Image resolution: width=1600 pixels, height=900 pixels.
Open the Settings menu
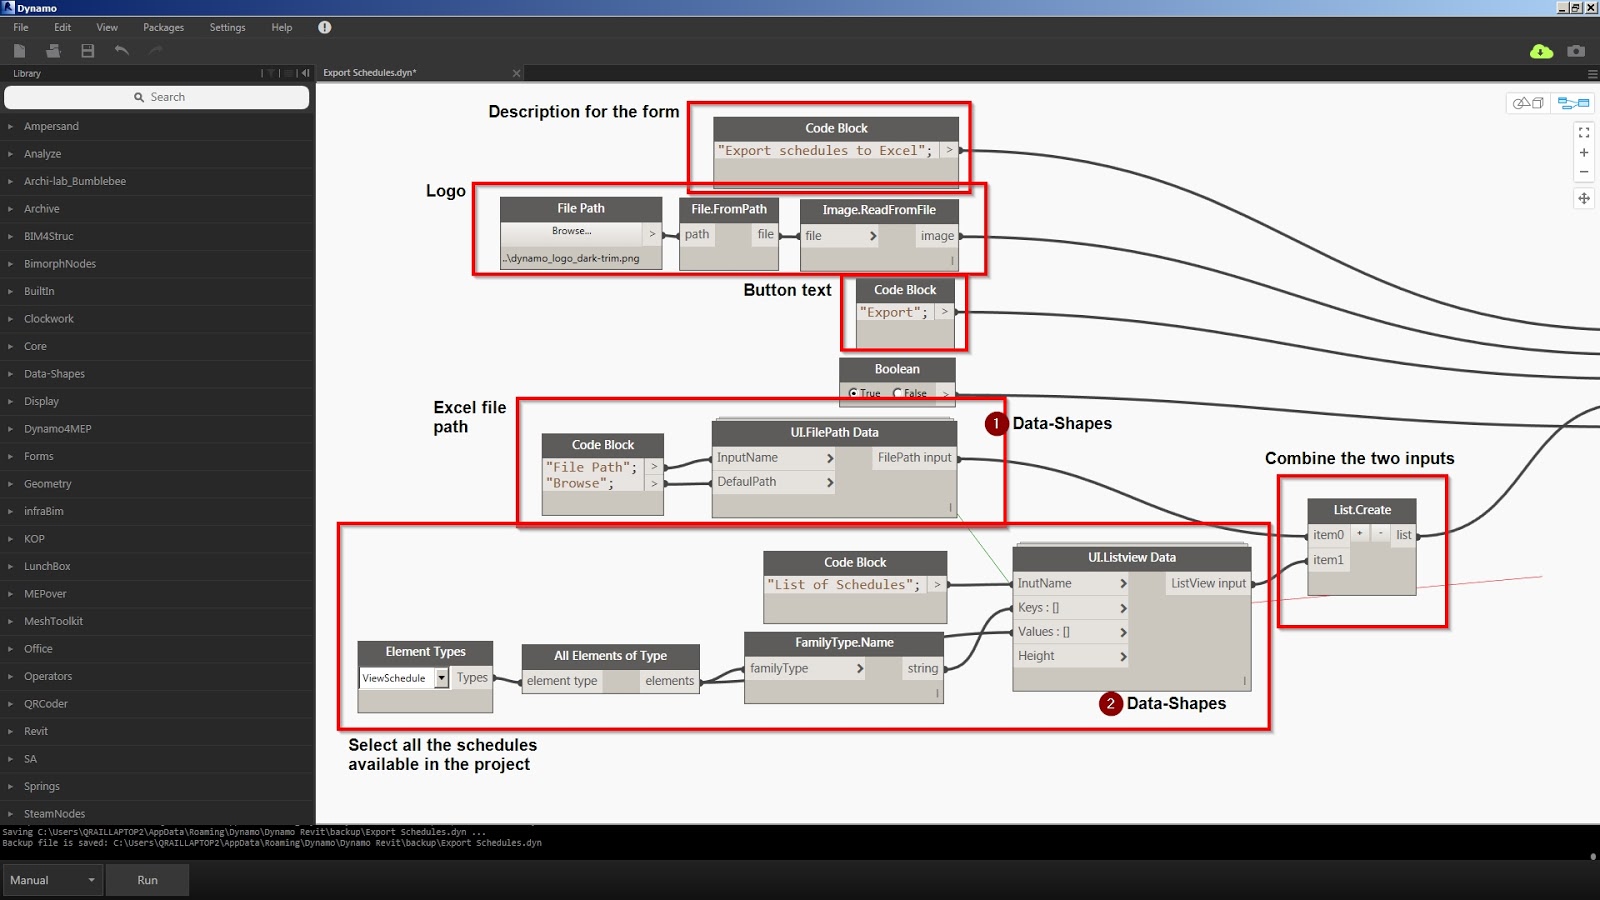(x=227, y=28)
